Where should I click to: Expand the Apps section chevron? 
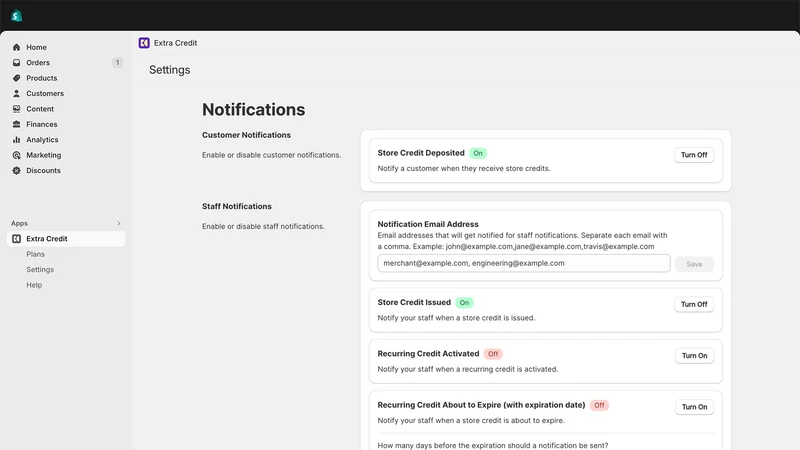[119, 223]
